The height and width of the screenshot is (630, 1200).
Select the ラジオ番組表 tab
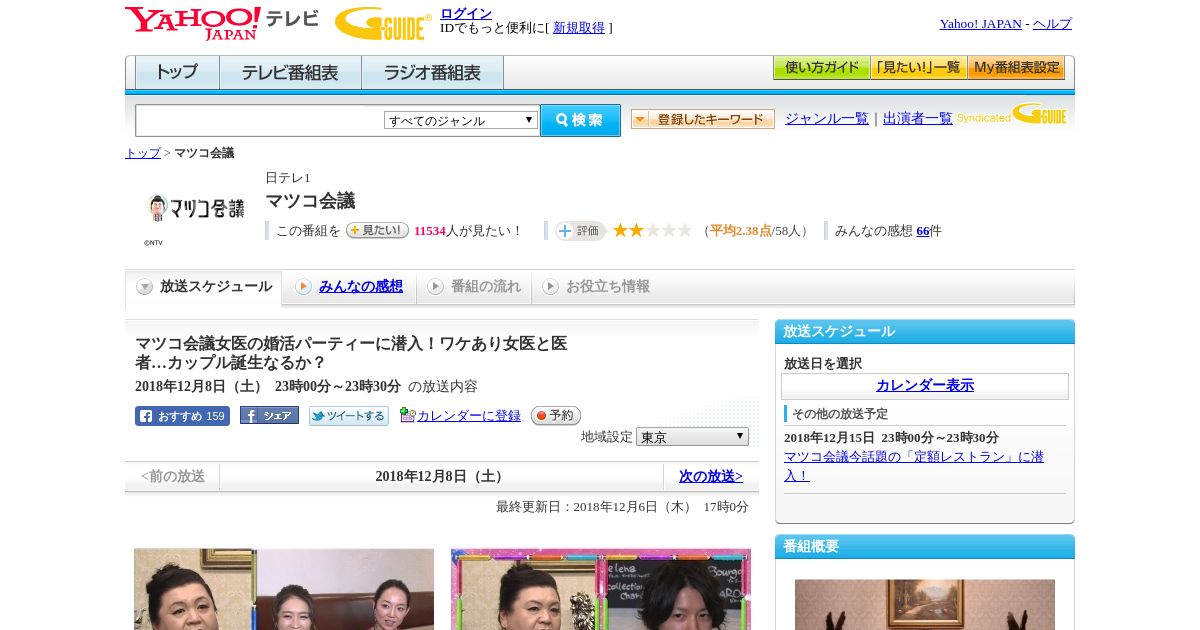coord(432,72)
